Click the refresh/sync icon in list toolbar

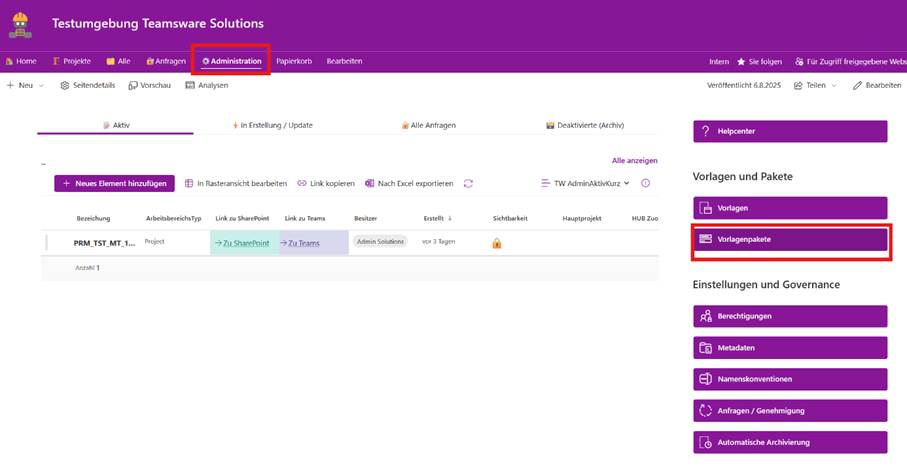point(468,184)
